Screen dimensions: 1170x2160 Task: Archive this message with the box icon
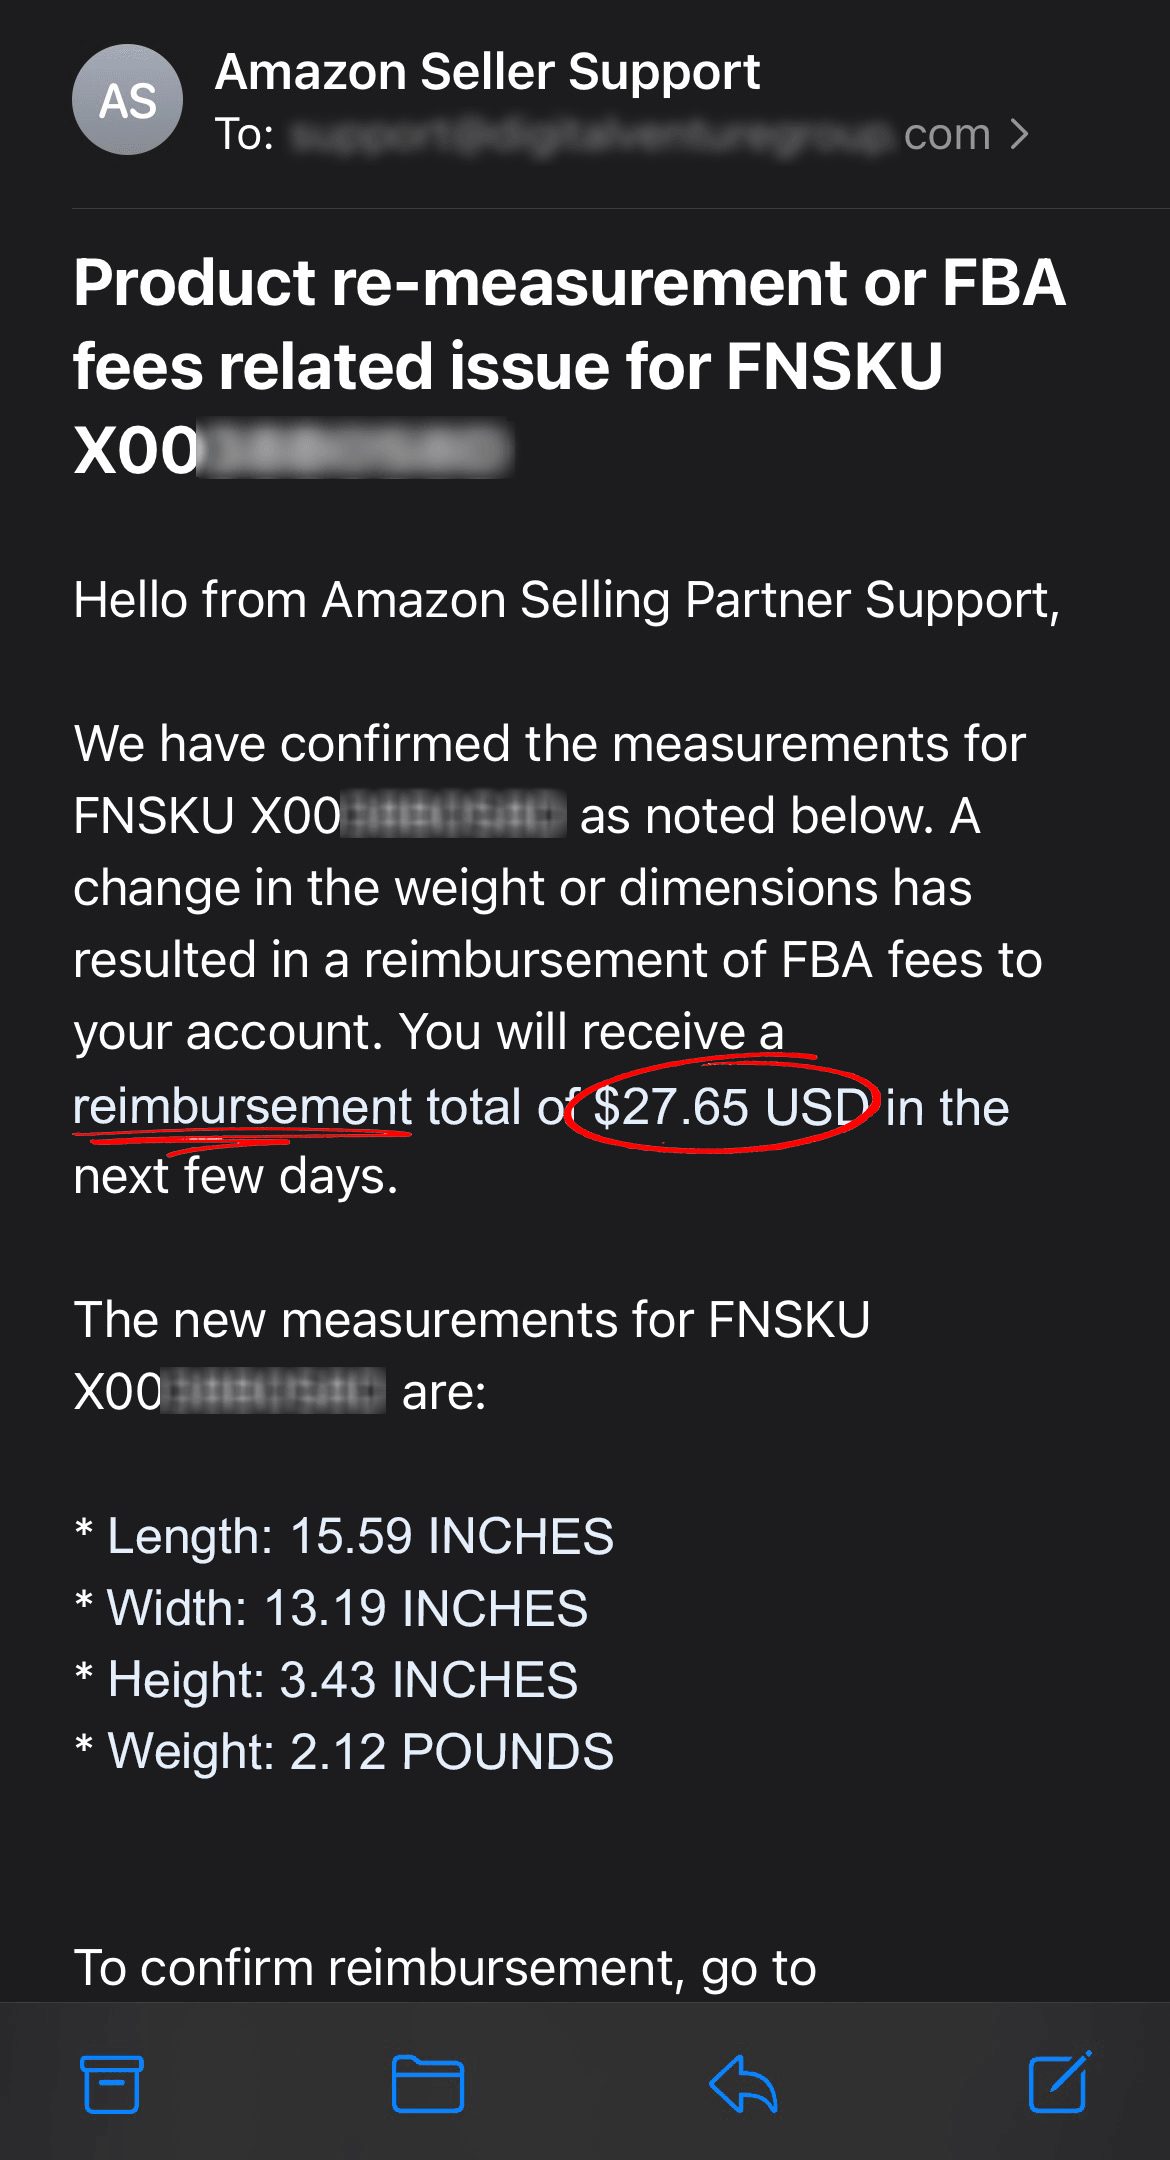[111, 2084]
